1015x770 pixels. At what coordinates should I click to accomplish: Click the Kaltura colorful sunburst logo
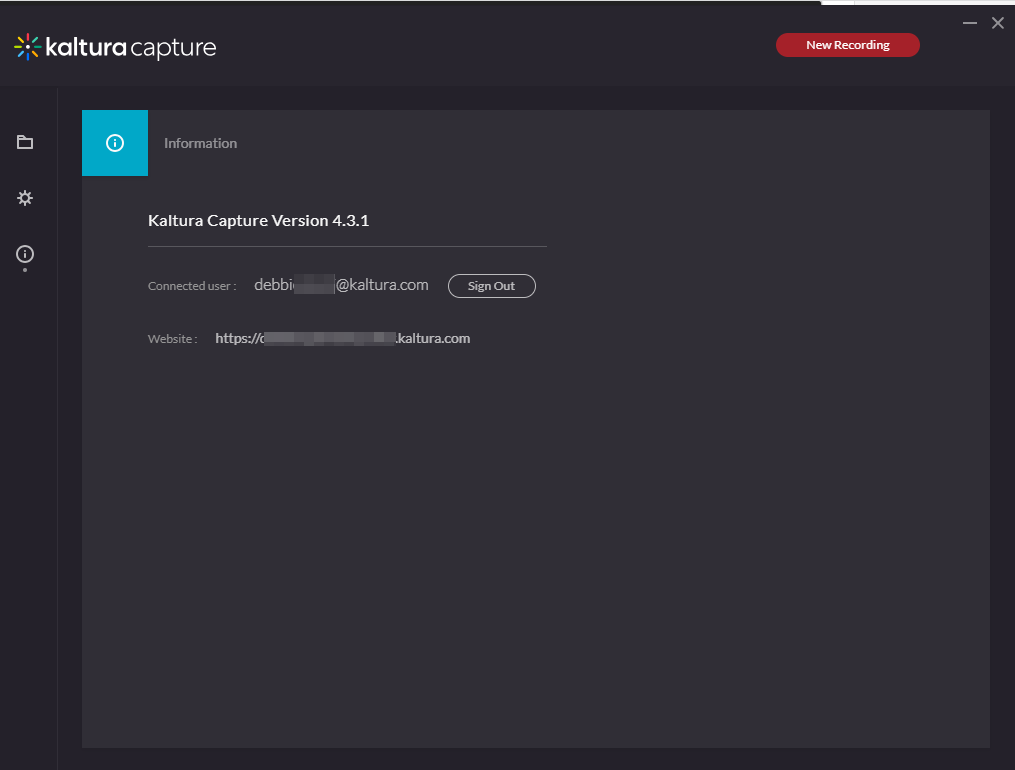click(27, 46)
